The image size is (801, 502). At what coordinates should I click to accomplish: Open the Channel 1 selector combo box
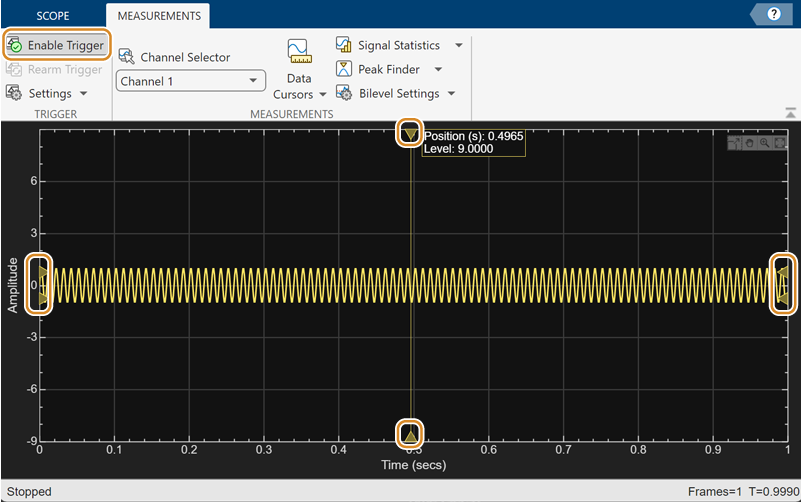coord(190,81)
